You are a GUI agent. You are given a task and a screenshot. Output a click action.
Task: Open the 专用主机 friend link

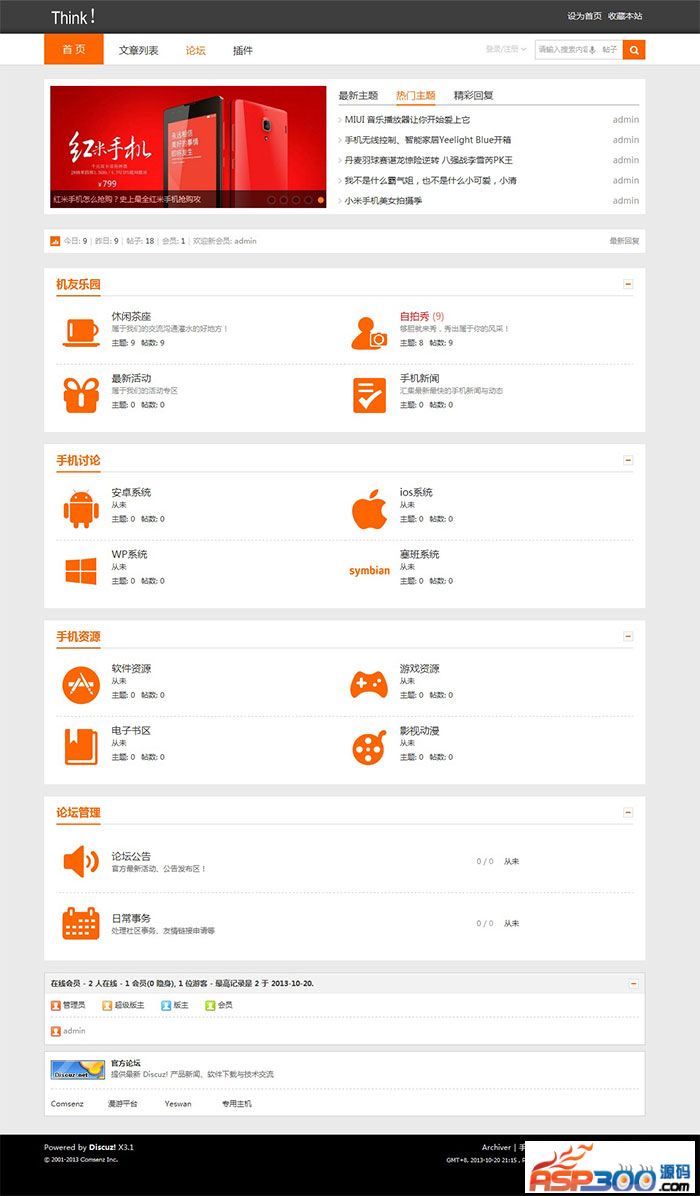tap(236, 1104)
